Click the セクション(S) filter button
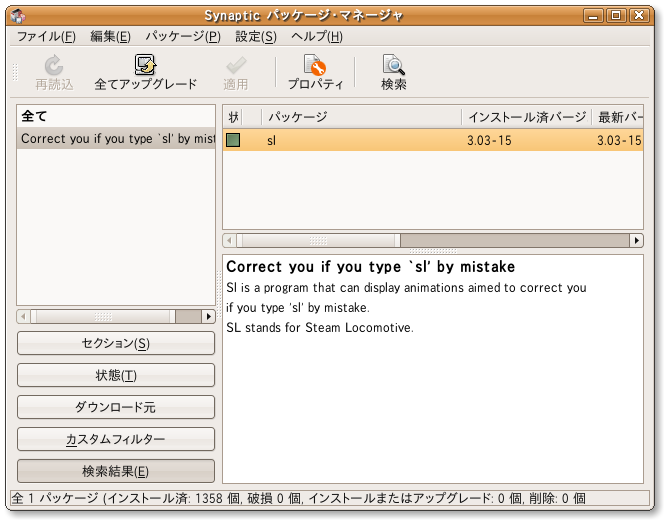 116,343
